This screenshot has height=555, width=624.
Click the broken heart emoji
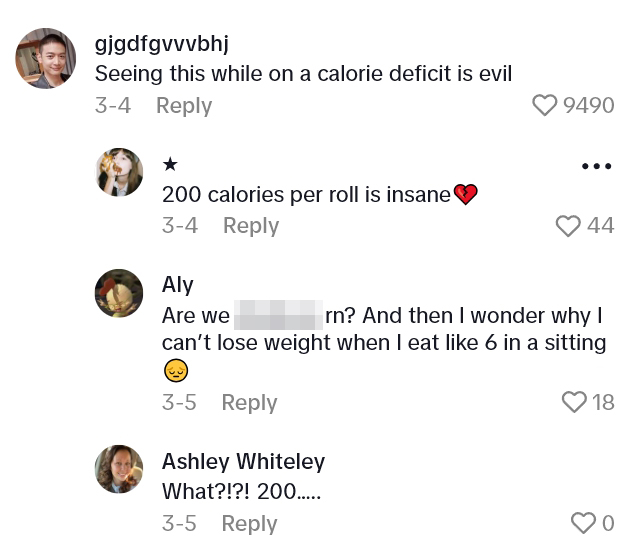click(x=466, y=195)
